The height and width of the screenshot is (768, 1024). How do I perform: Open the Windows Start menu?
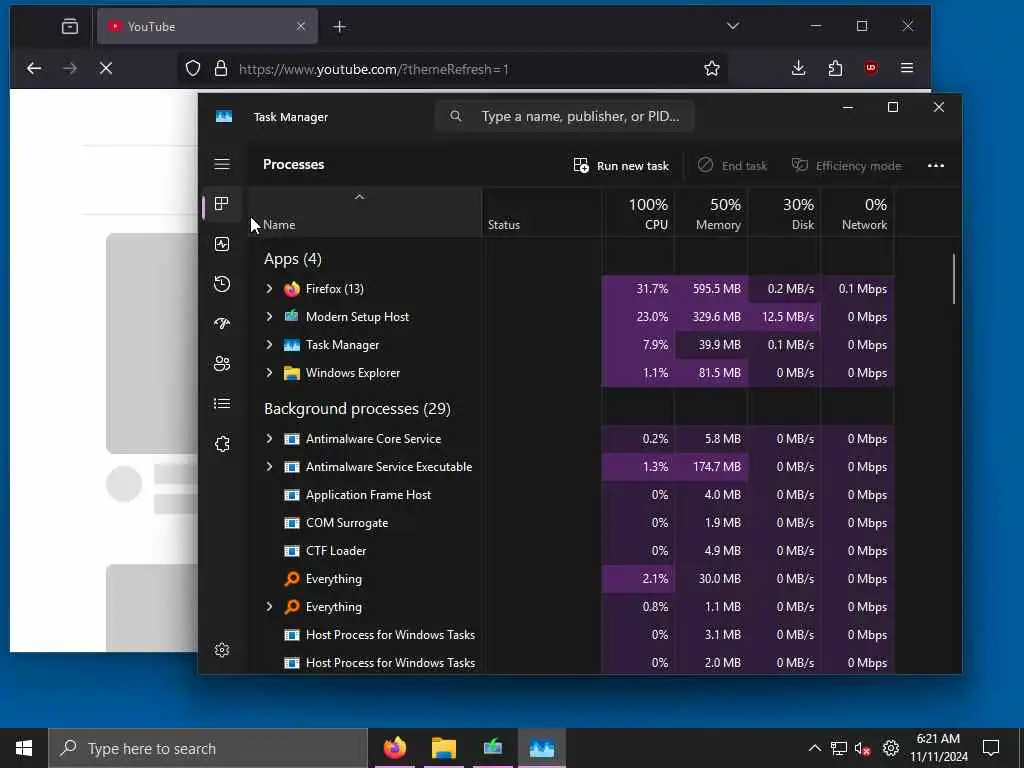pyautogui.click(x=24, y=748)
